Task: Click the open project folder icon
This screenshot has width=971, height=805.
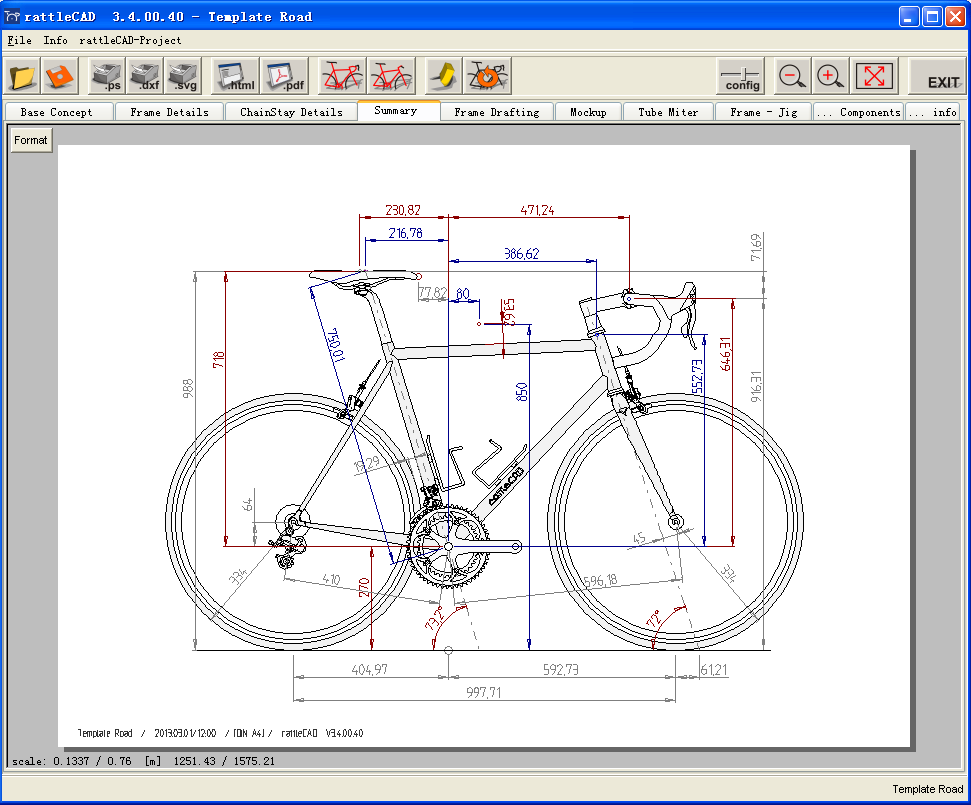Action: point(23,76)
